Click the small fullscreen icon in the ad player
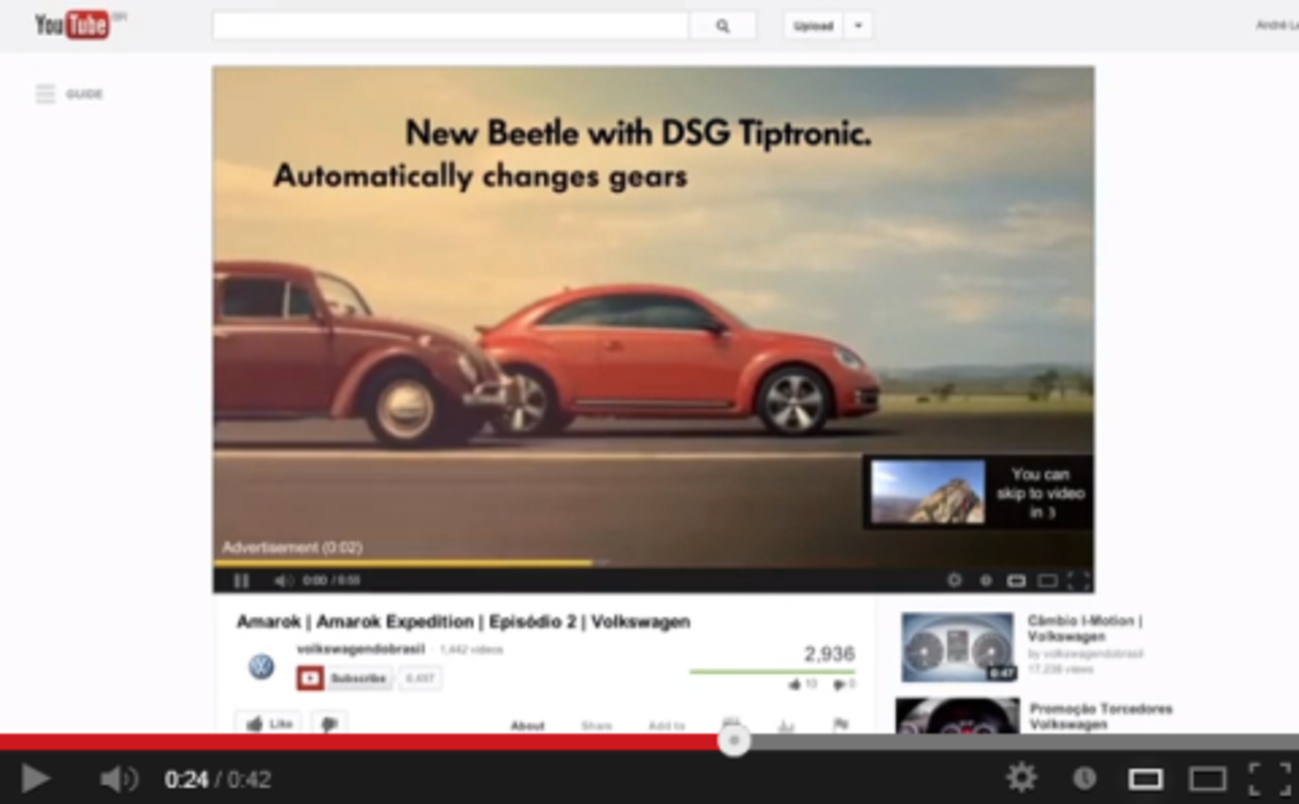 pos(1078,580)
